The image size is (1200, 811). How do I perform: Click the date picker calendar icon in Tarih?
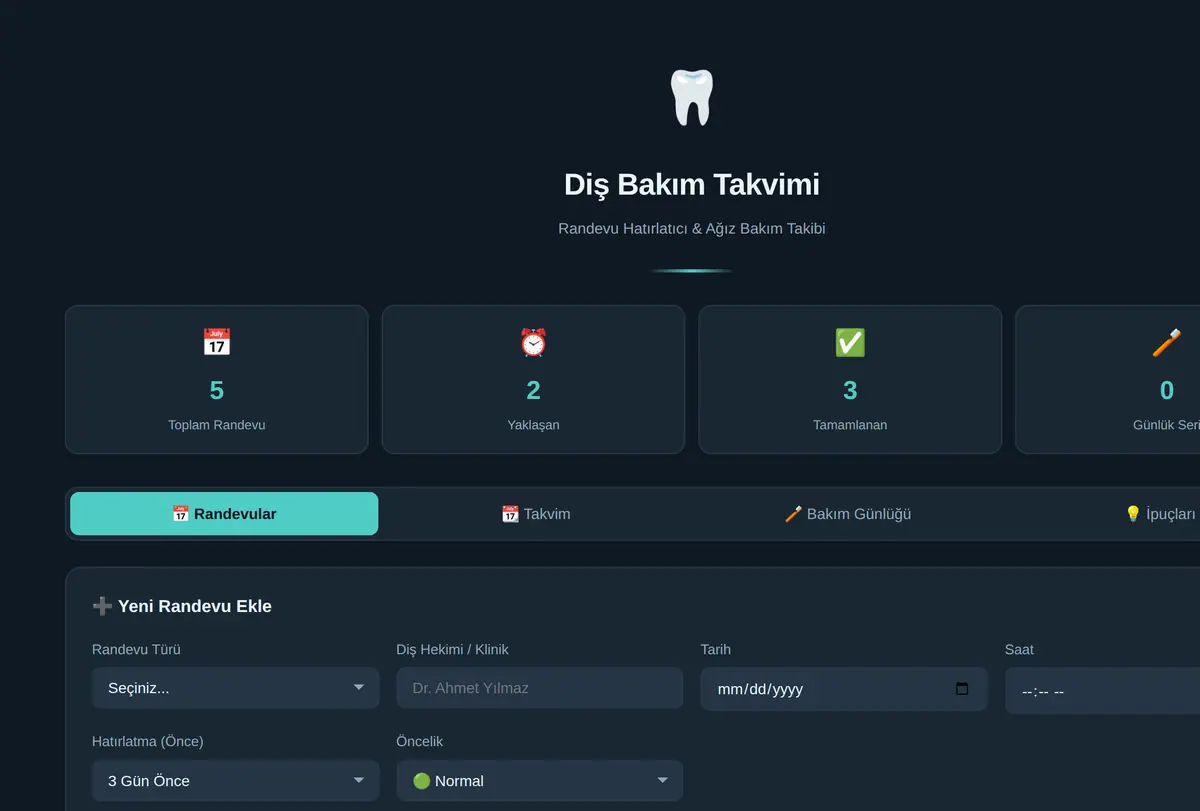click(x=962, y=689)
